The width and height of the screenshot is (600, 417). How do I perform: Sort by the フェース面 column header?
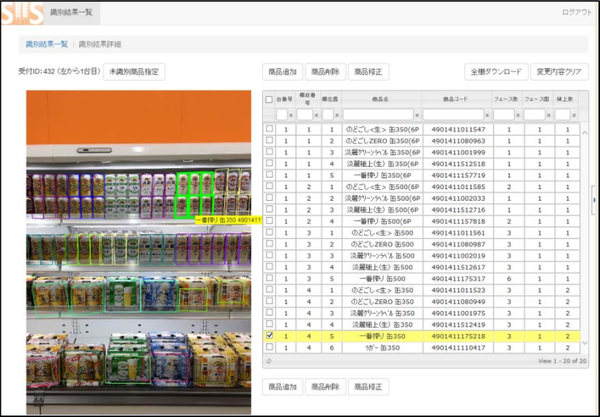tap(537, 99)
